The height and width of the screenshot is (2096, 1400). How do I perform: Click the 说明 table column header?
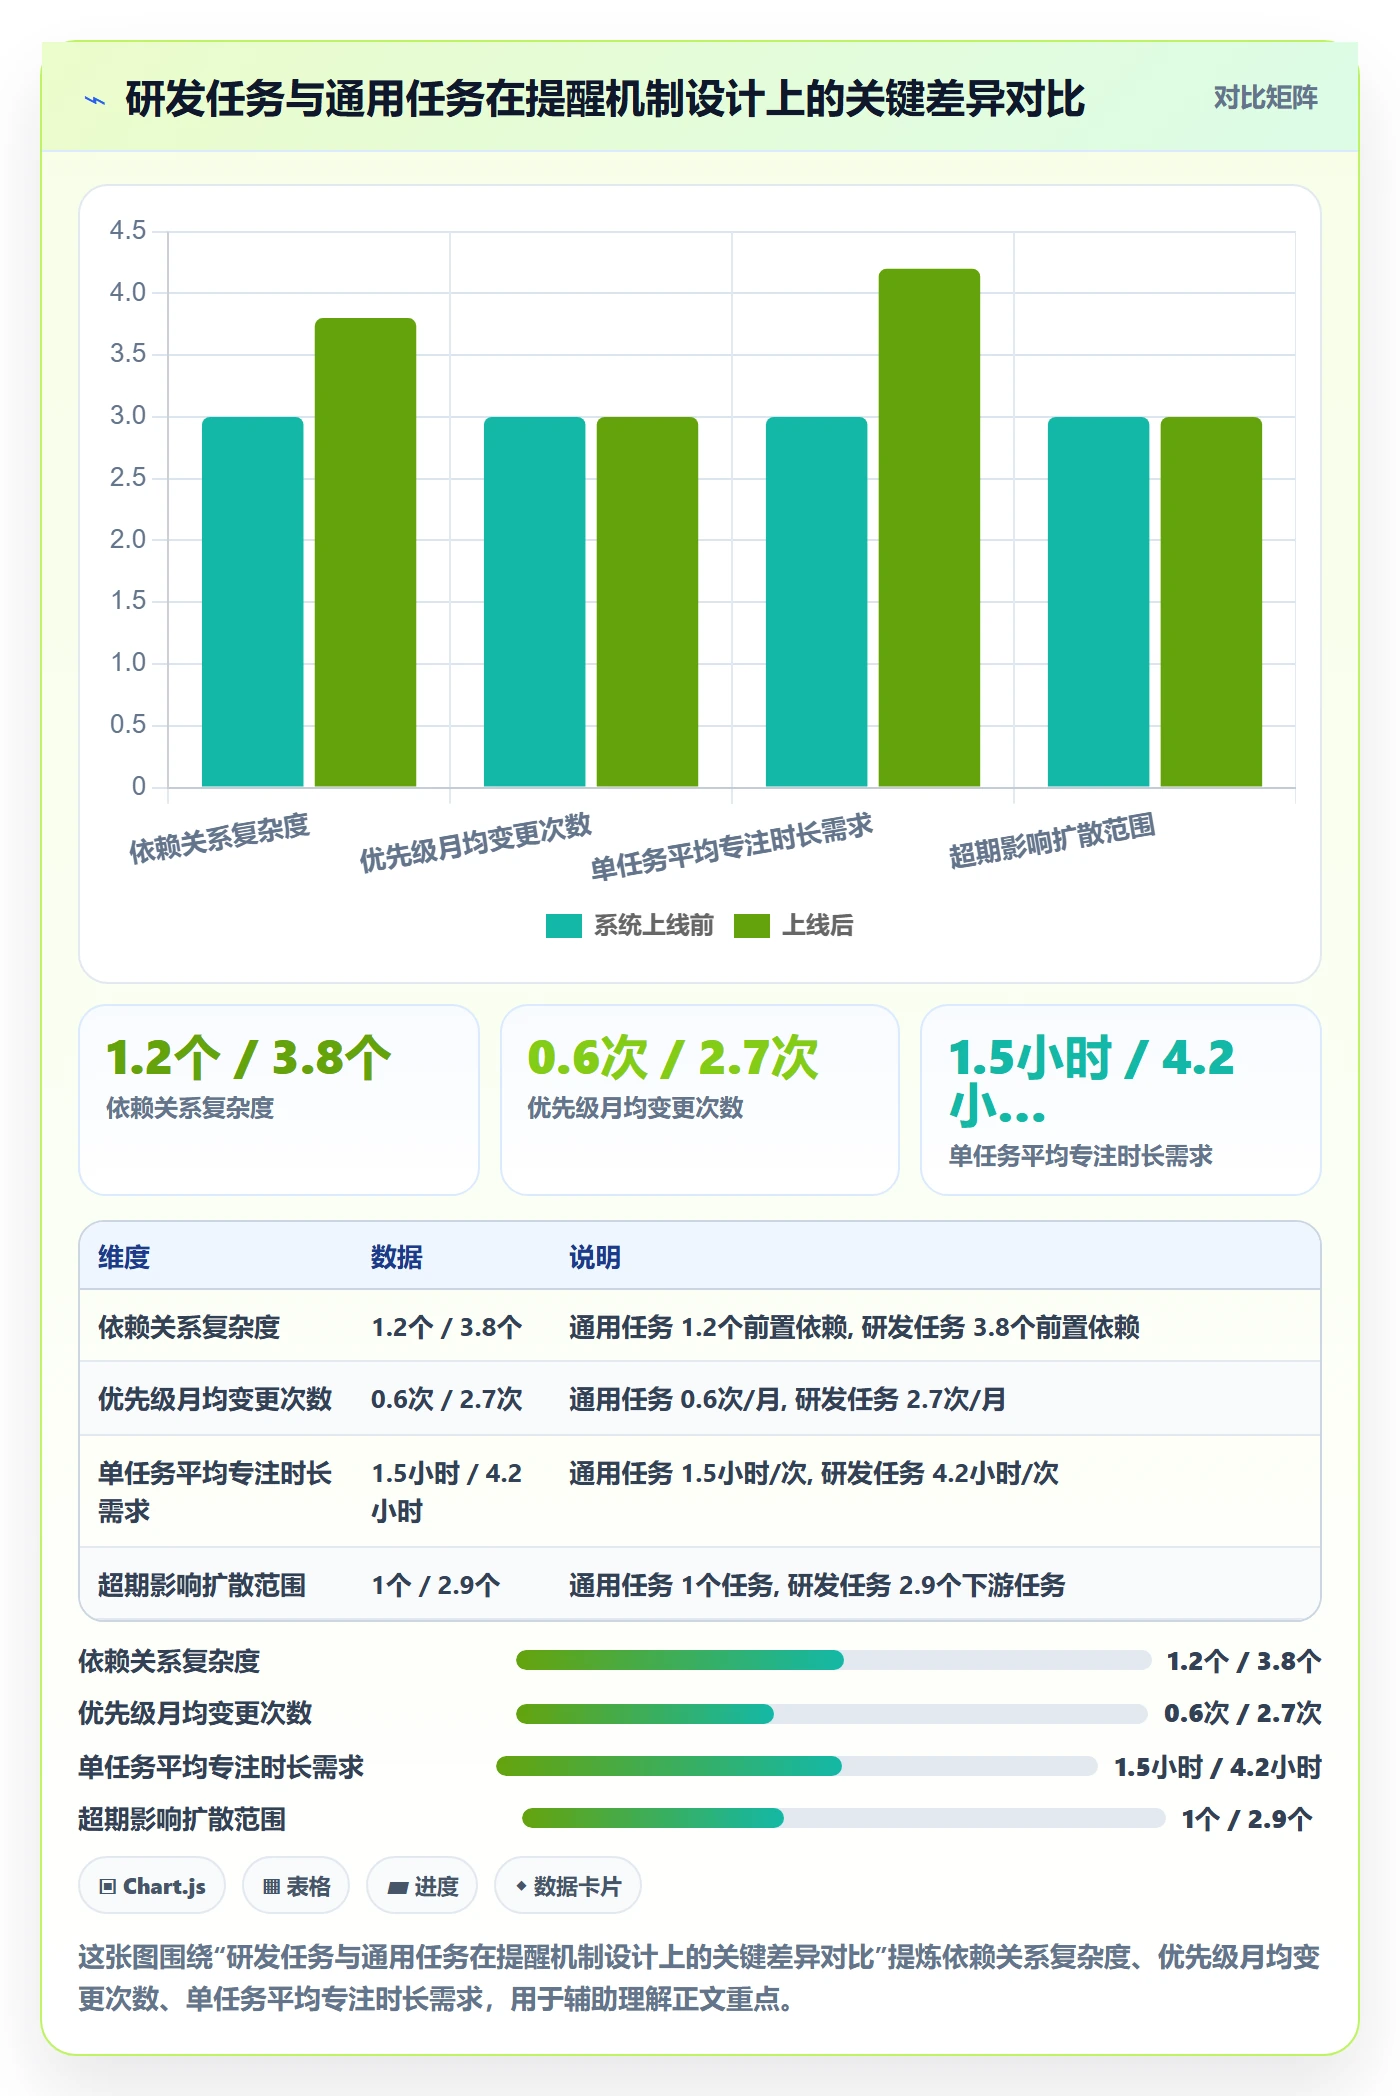click(595, 1257)
